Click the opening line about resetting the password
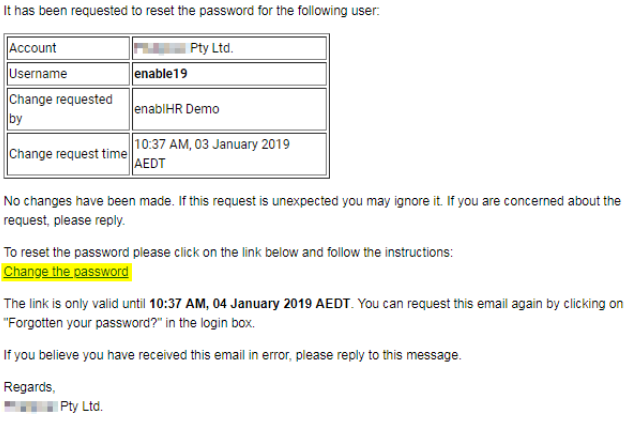This screenshot has height=421, width=627. click(x=192, y=10)
